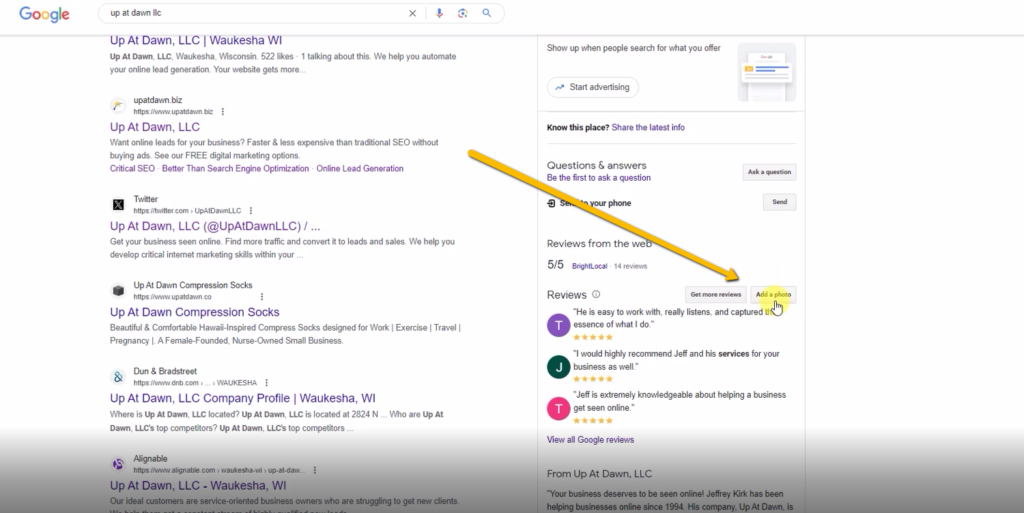Image resolution: width=1024 pixels, height=513 pixels.
Task: Open 'Up At Dawn, LLC - Waukesha, WI' Alignable result
Action: click(198, 486)
